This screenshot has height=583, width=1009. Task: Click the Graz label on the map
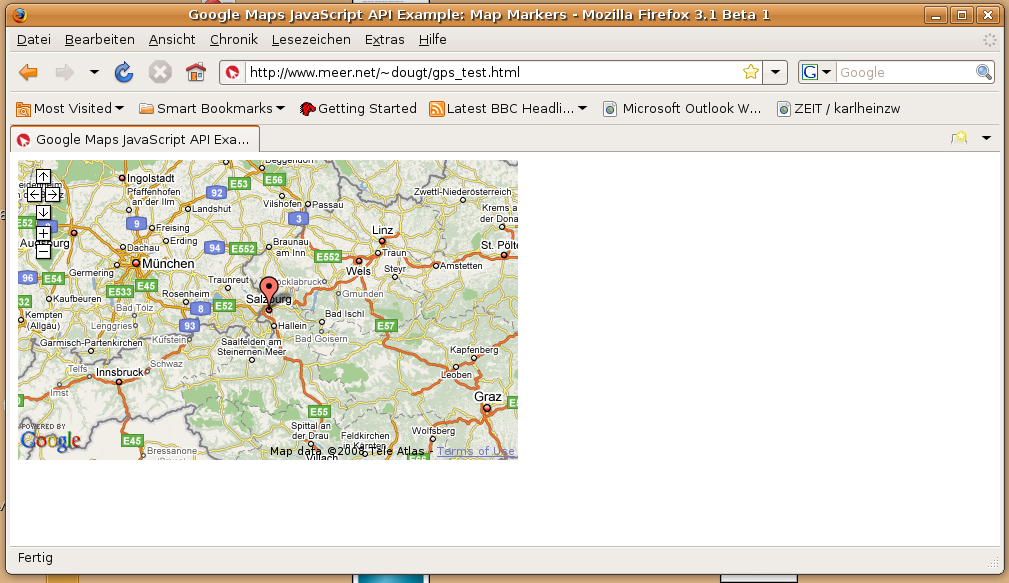pyautogui.click(x=487, y=396)
